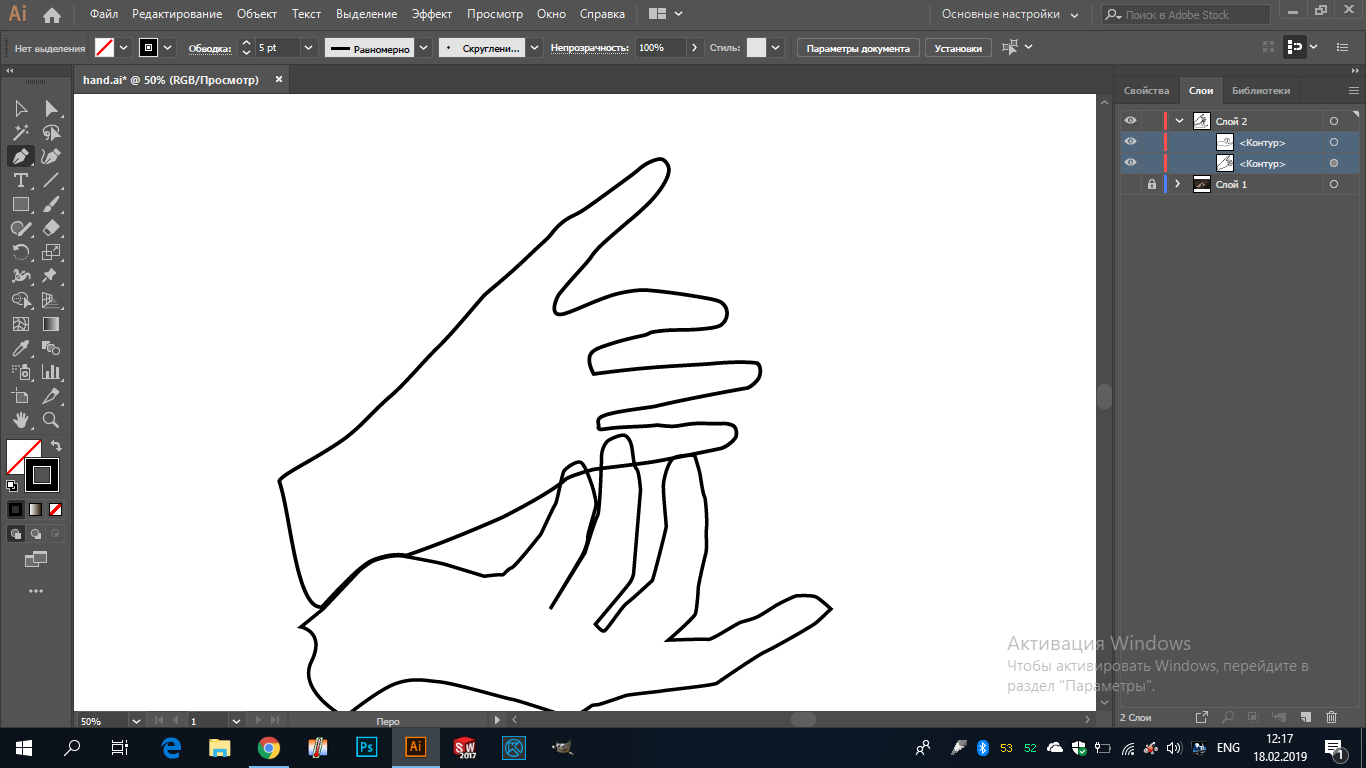The width and height of the screenshot is (1366, 768).
Task: Activate the Eyedropper tool
Action: coord(20,348)
